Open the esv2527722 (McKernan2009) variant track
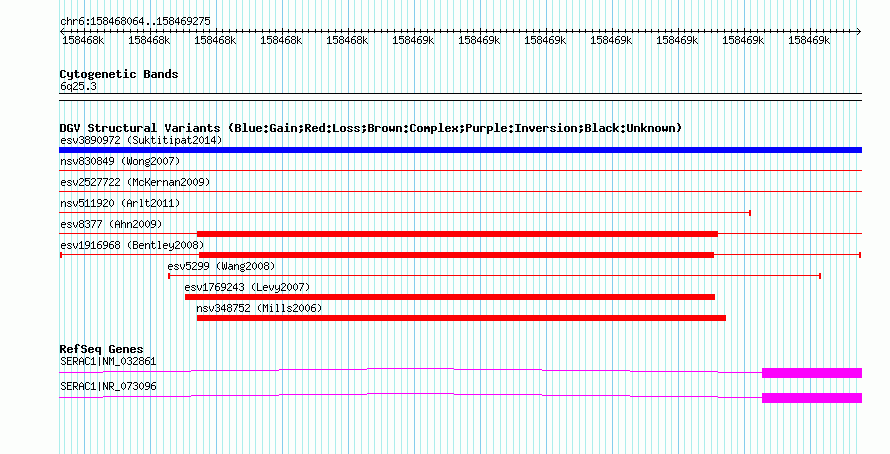Image resolution: width=890 pixels, height=454 pixels. pos(460,191)
